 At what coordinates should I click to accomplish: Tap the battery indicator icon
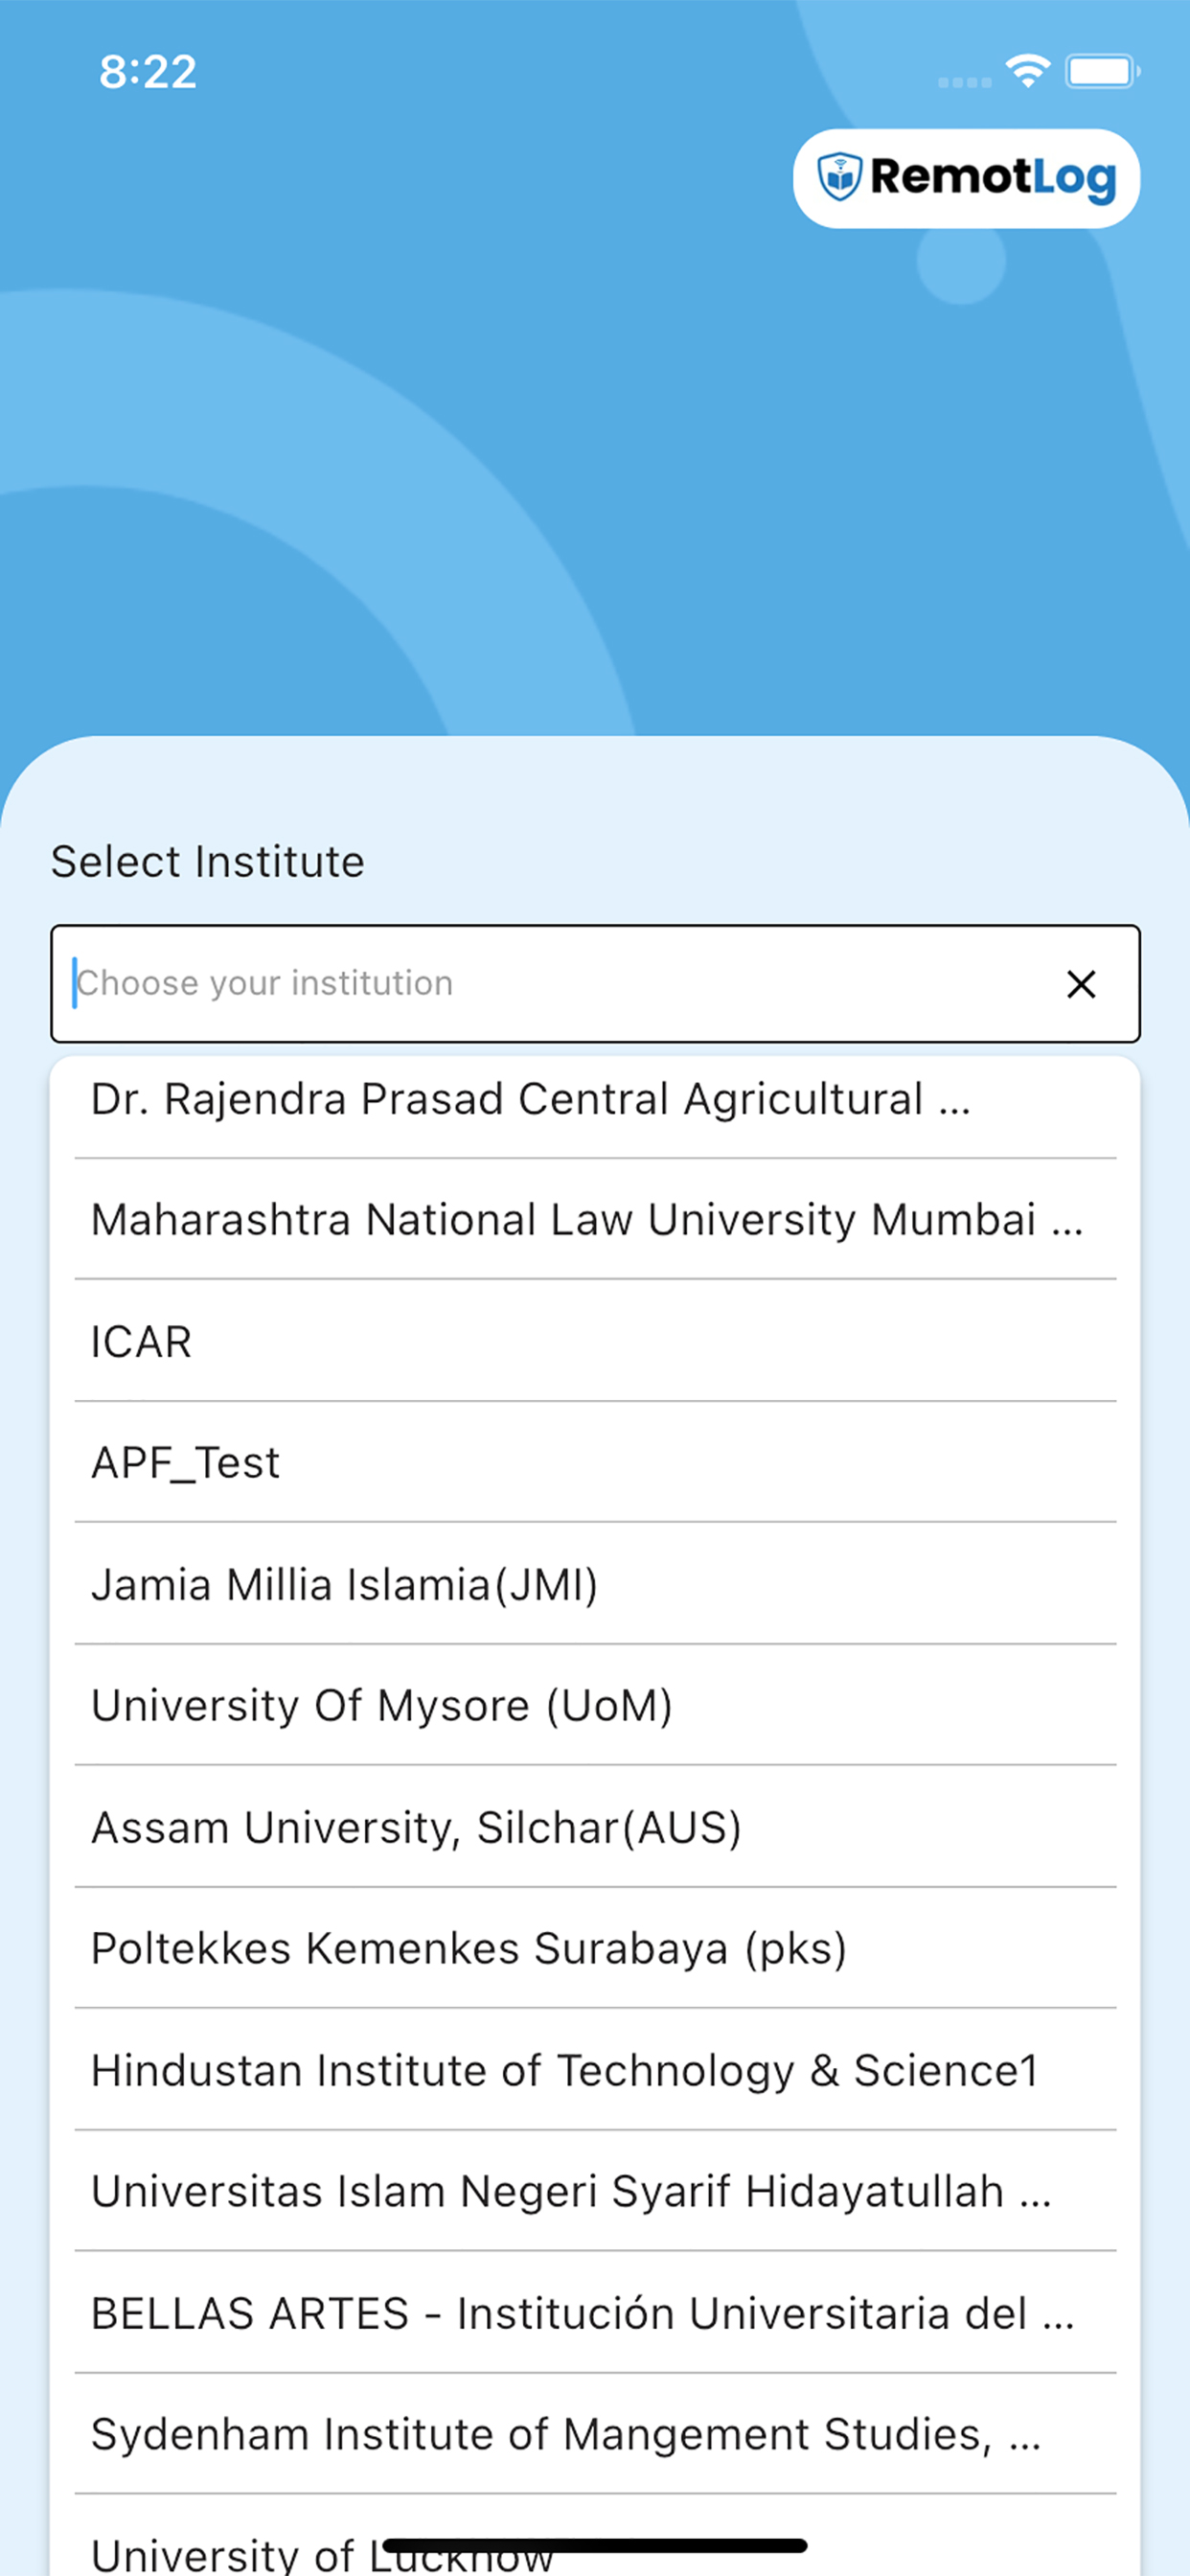click(1102, 72)
